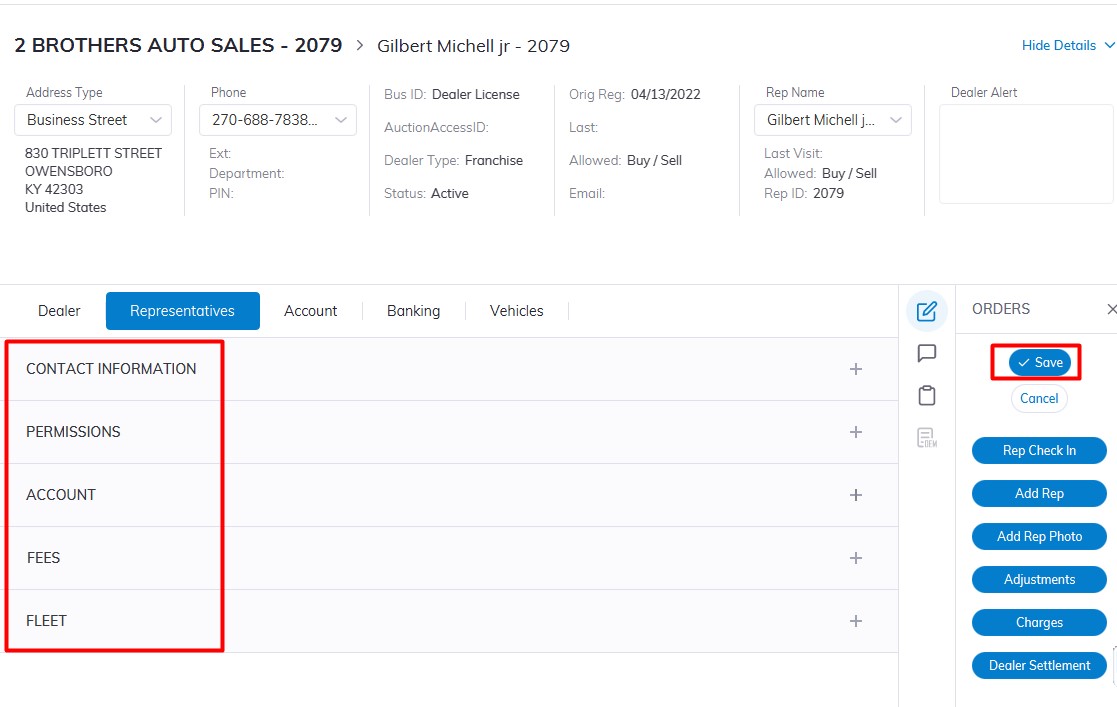Open the Address Type dropdown
1117x707 pixels.
pyautogui.click(x=93, y=120)
